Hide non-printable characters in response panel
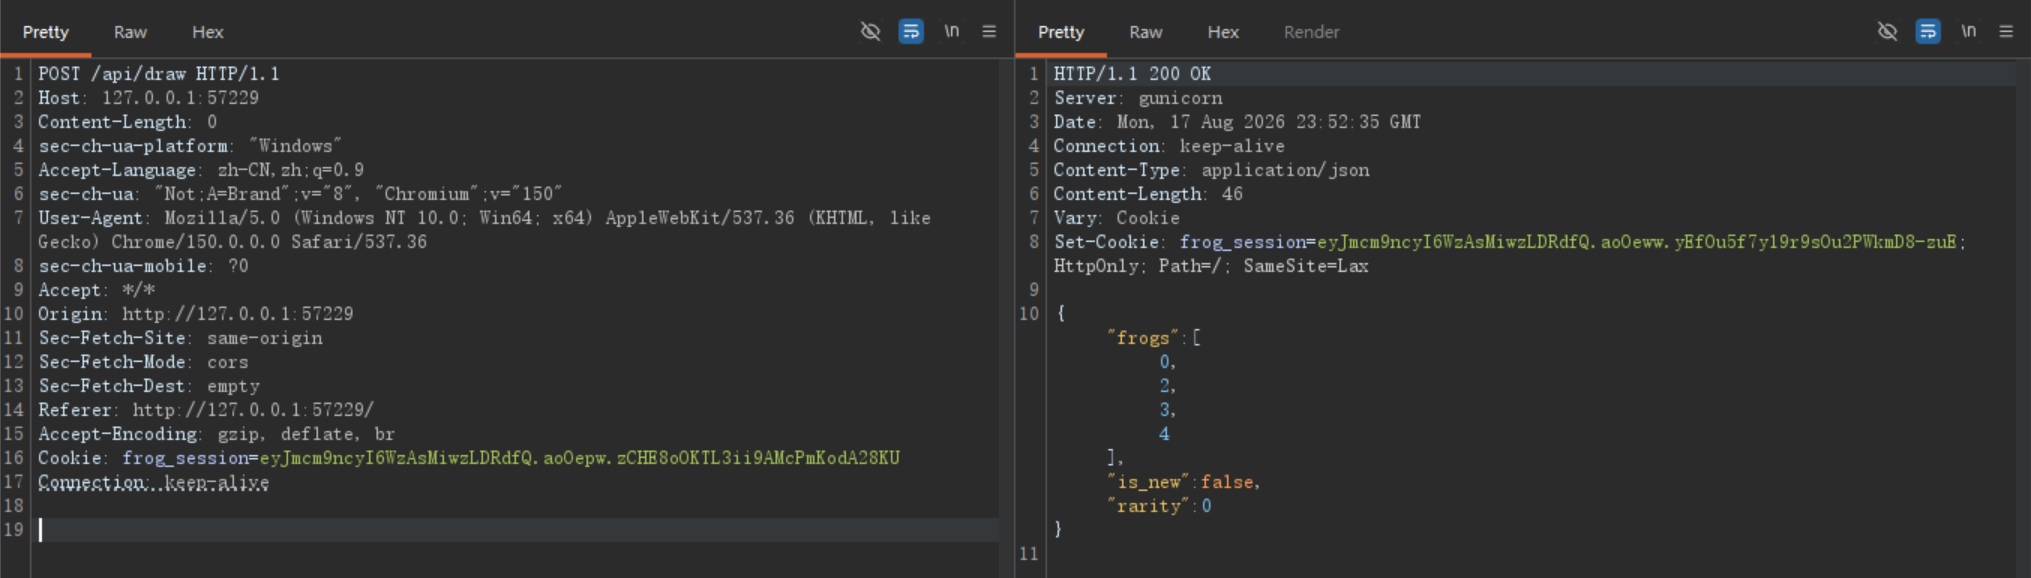Image resolution: width=2031 pixels, height=578 pixels. point(1887,32)
